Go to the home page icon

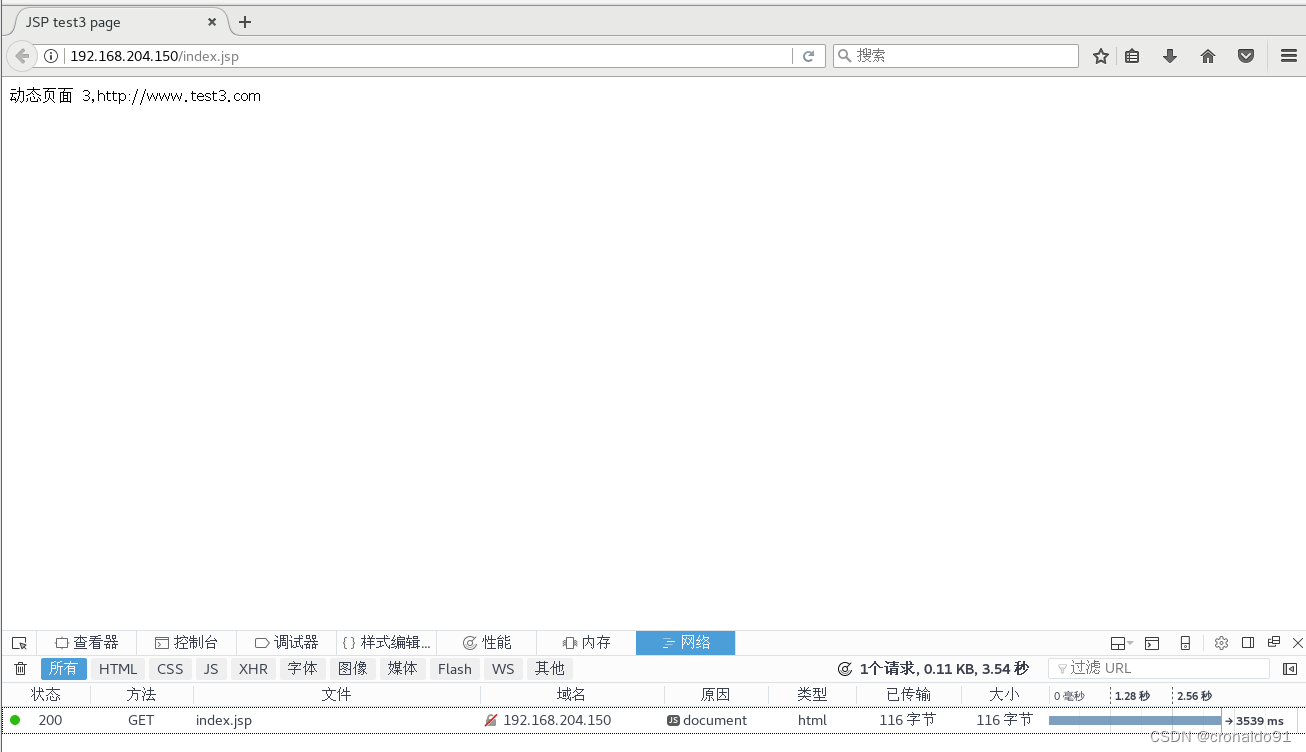point(1208,56)
